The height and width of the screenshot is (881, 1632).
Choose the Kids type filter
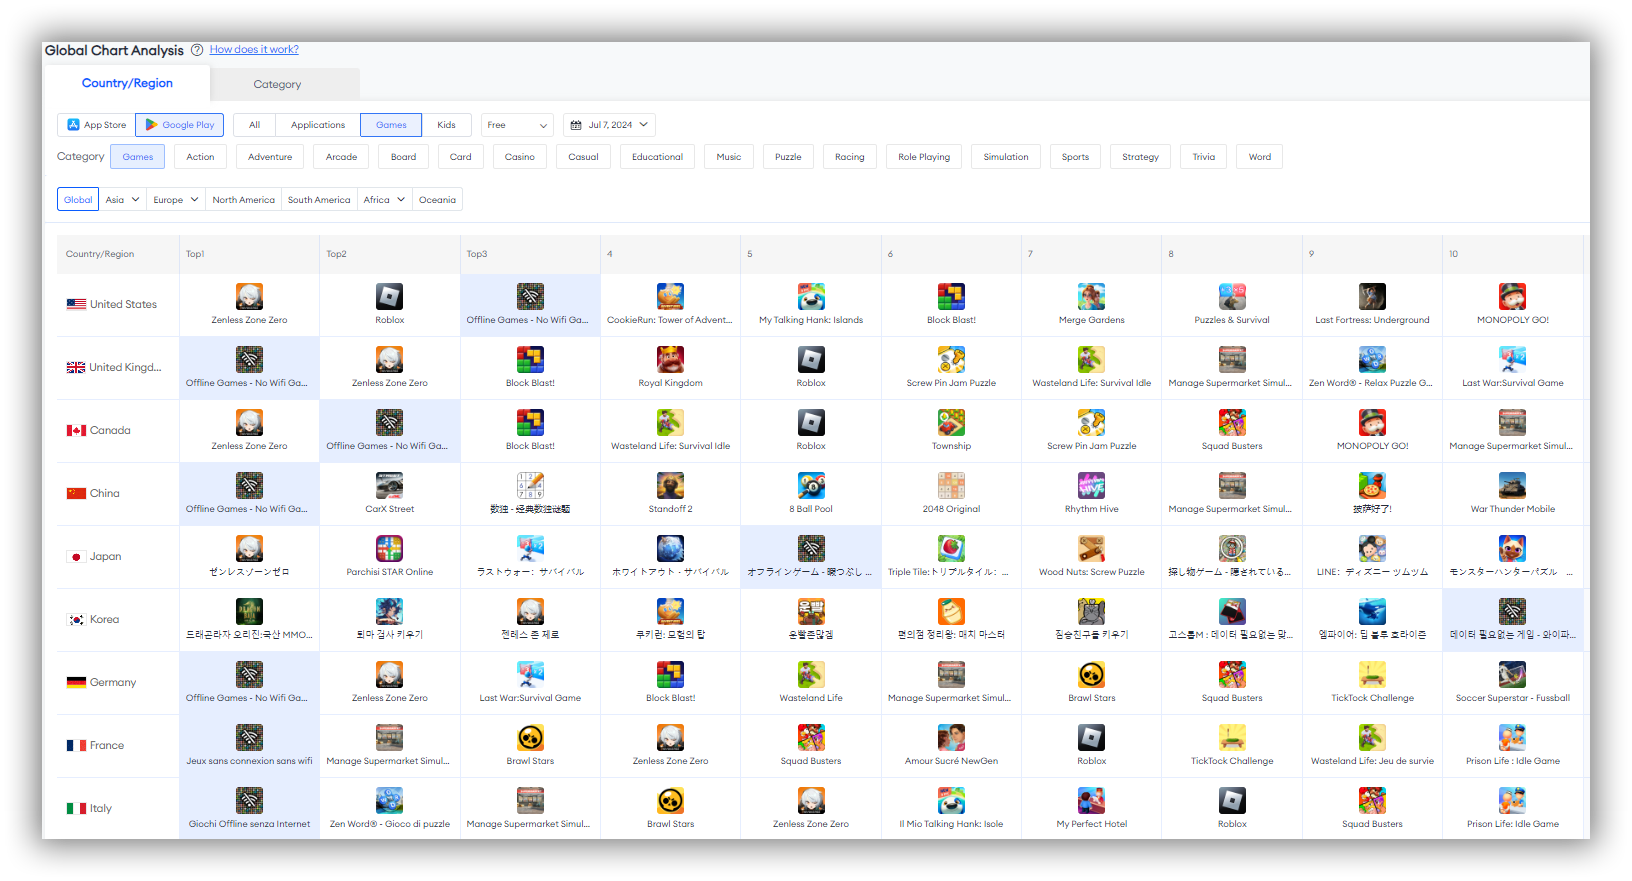pyautogui.click(x=446, y=125)
